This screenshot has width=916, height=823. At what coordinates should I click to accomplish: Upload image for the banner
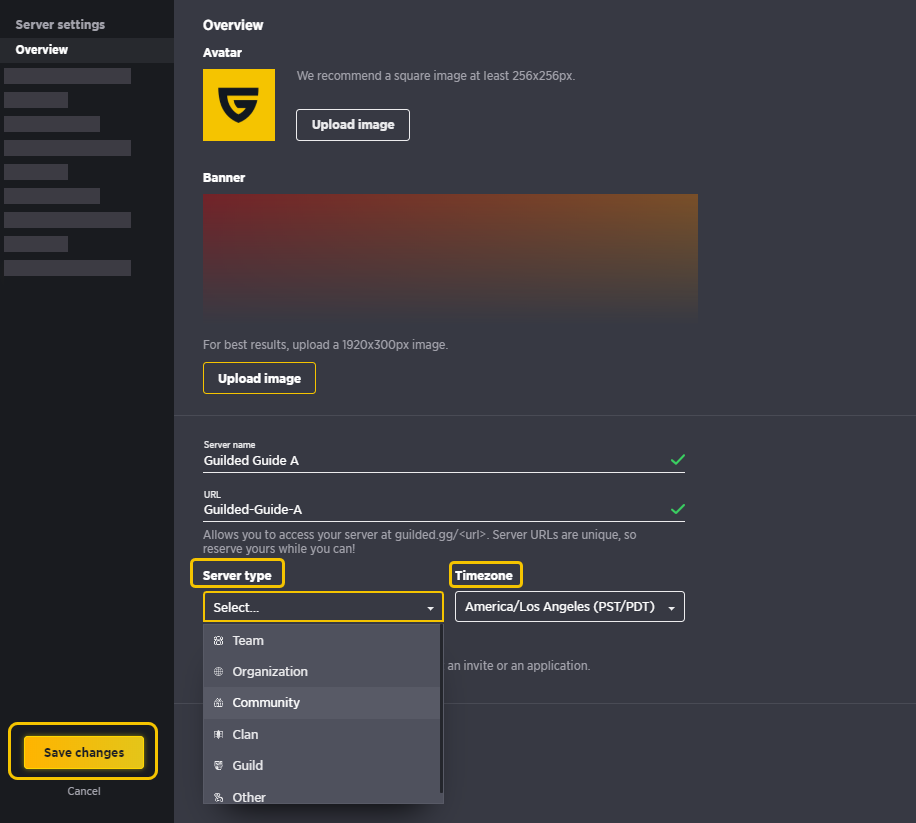[x=259, y=378]
